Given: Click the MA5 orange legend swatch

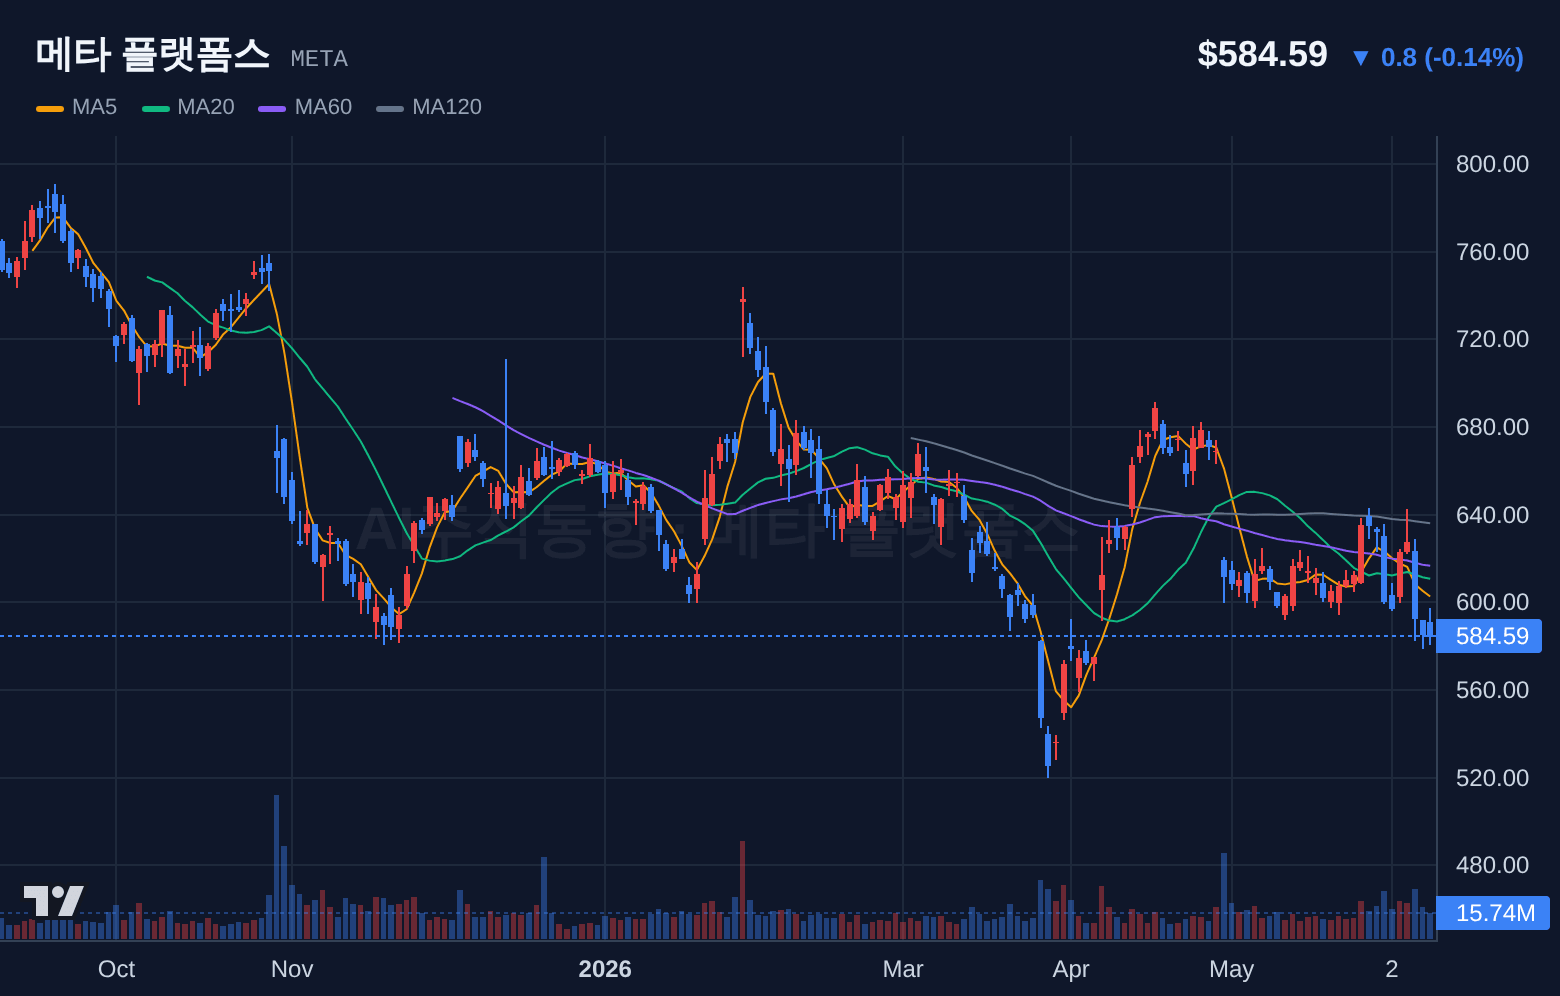Looking at the screenshot, I should 50,108.
